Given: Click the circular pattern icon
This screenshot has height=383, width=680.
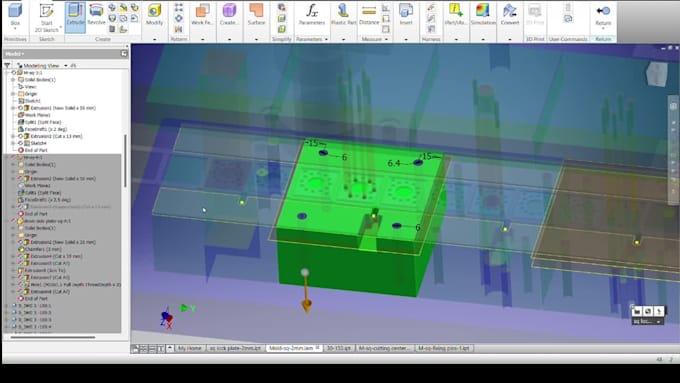Looking at the screenshot, I should point(179,18).
